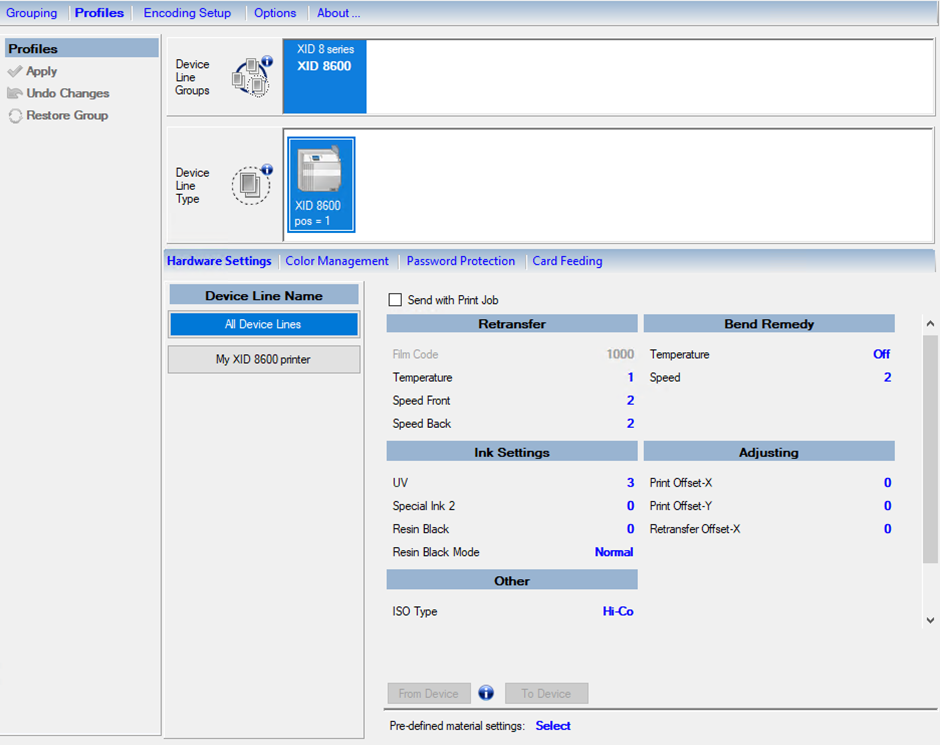Click the Device Line Type icon
The height and width of the screenshot is (745, 940).
point(251,185)
